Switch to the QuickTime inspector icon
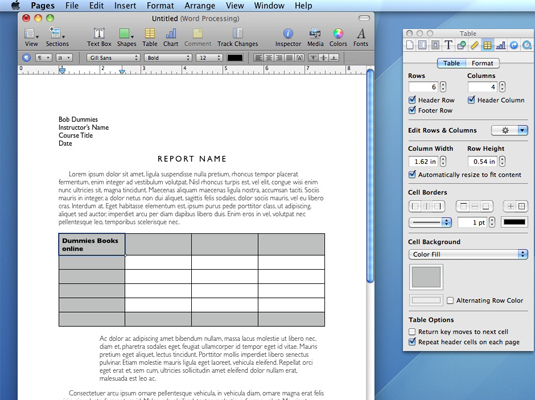535x400 pixels. tap(527, 45)
